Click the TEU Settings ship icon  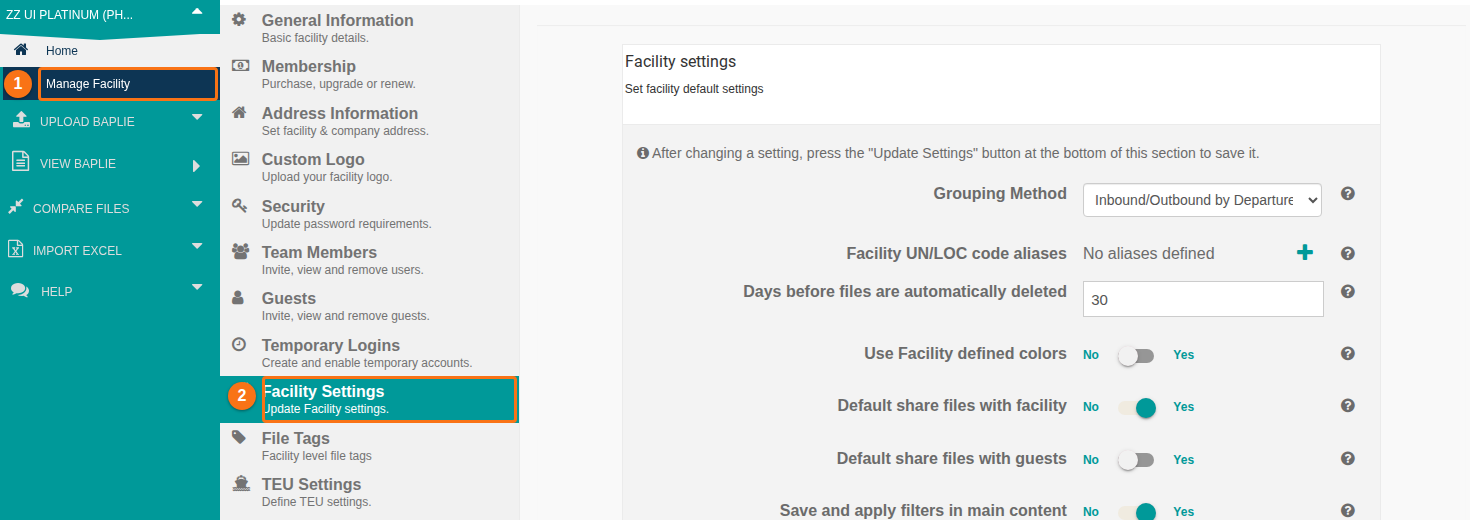coord(240,483)
